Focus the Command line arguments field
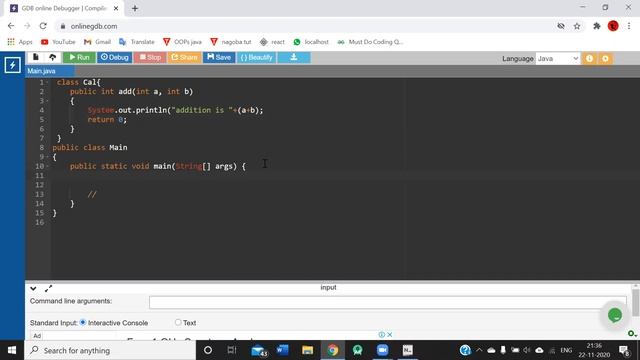Image resolution: width=640 pixels, height=360 pixels. (x=387, y=302)
